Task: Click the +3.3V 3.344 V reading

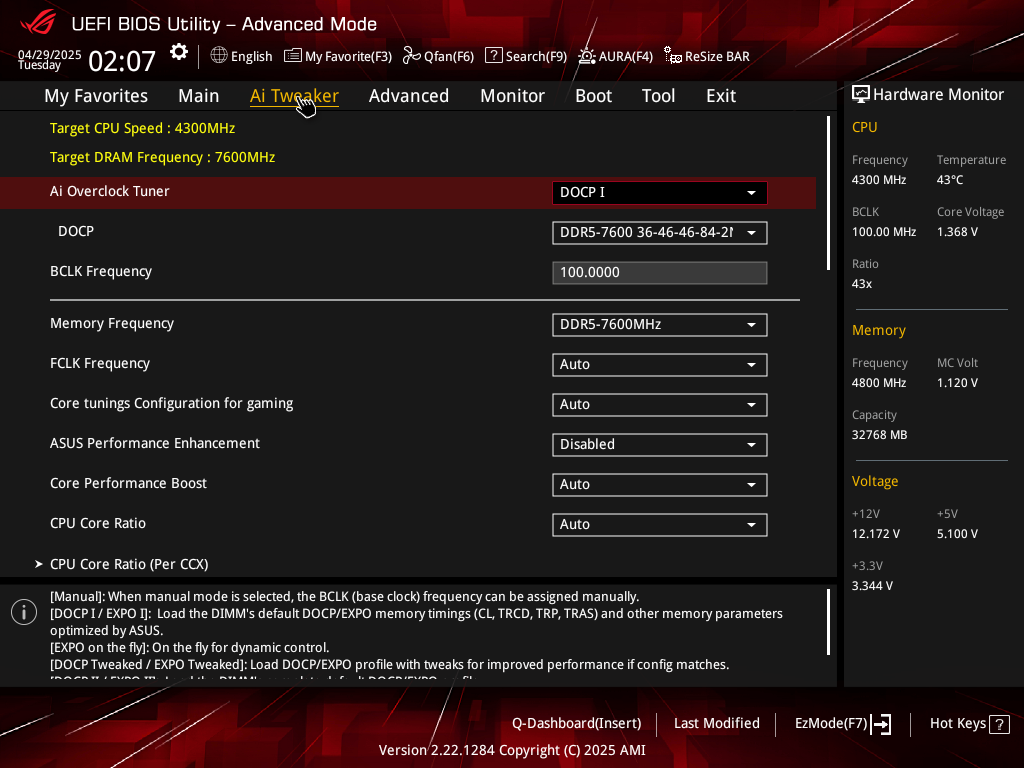Action: click(872, 586)
